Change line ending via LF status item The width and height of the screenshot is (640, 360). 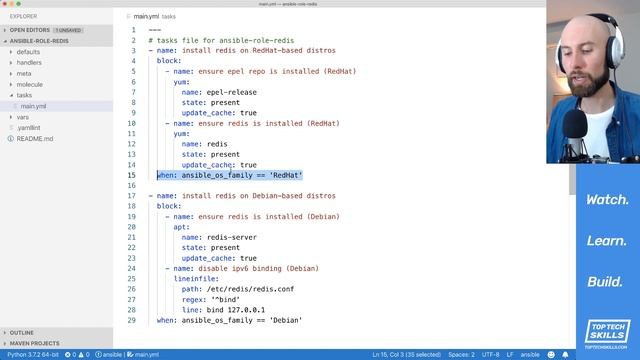[510, 355]
